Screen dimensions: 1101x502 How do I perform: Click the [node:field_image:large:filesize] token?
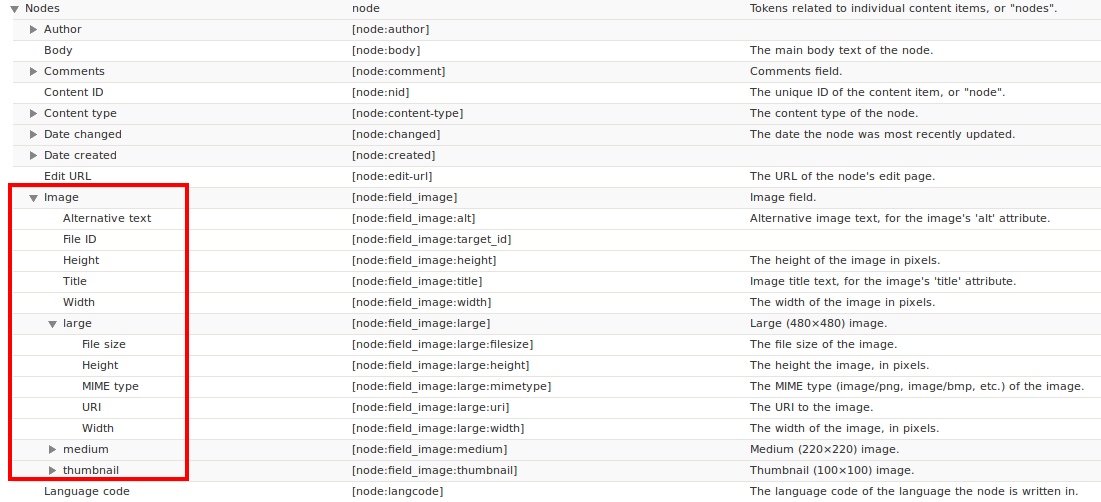(449, 344)
